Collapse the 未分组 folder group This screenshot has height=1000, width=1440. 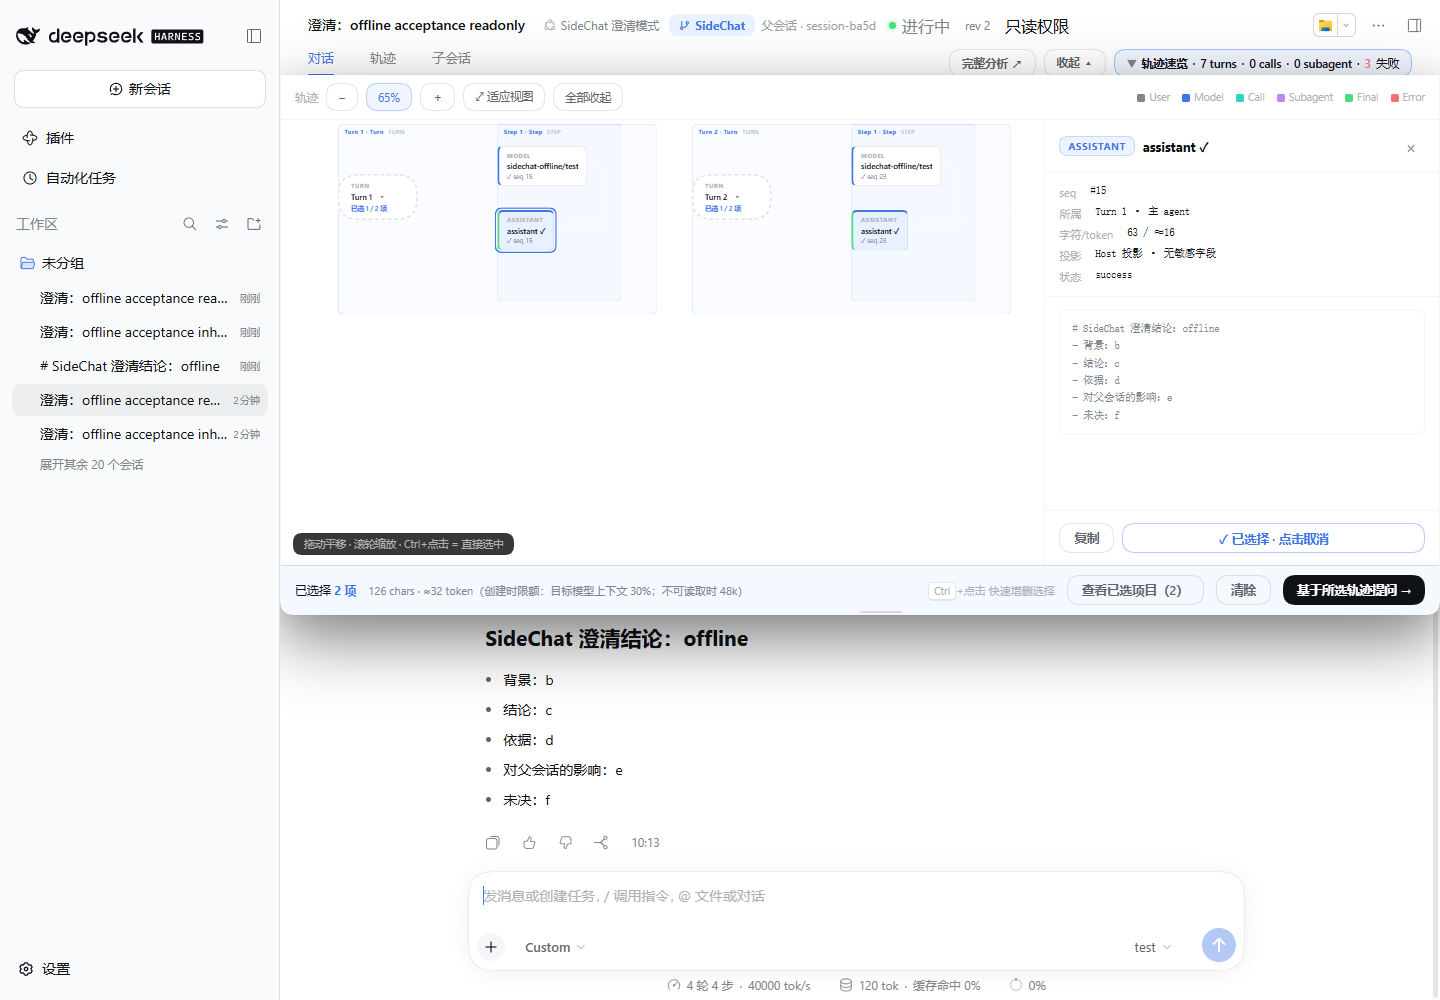pos(140,263)
